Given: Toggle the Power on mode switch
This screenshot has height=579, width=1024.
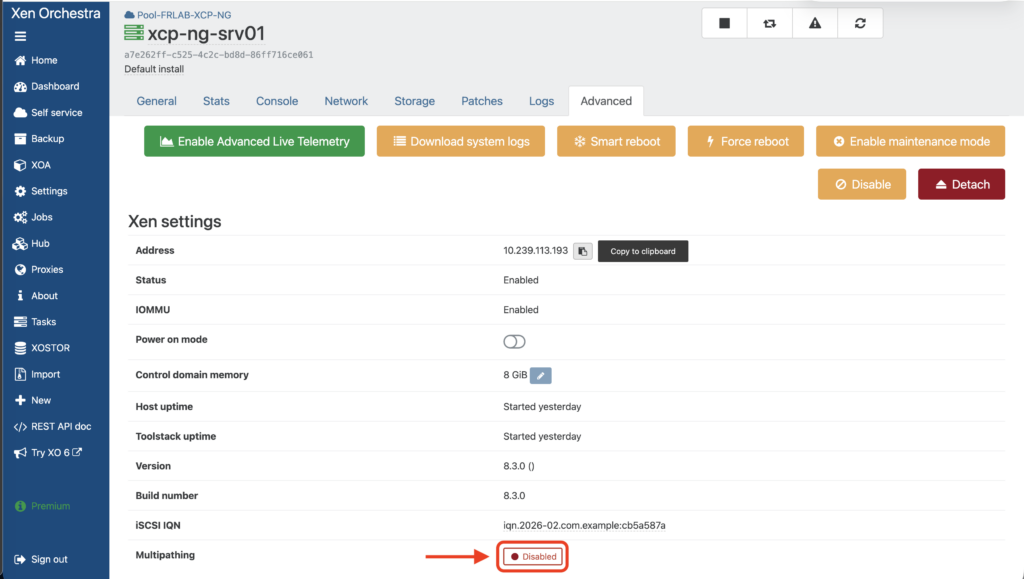Looking at the screenshot, I should (514, 342).
